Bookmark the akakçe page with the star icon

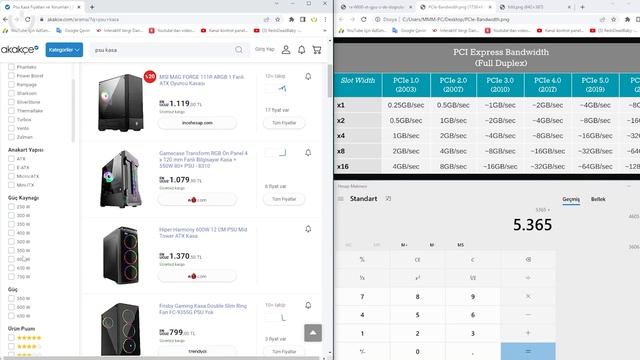coord(278,19)
